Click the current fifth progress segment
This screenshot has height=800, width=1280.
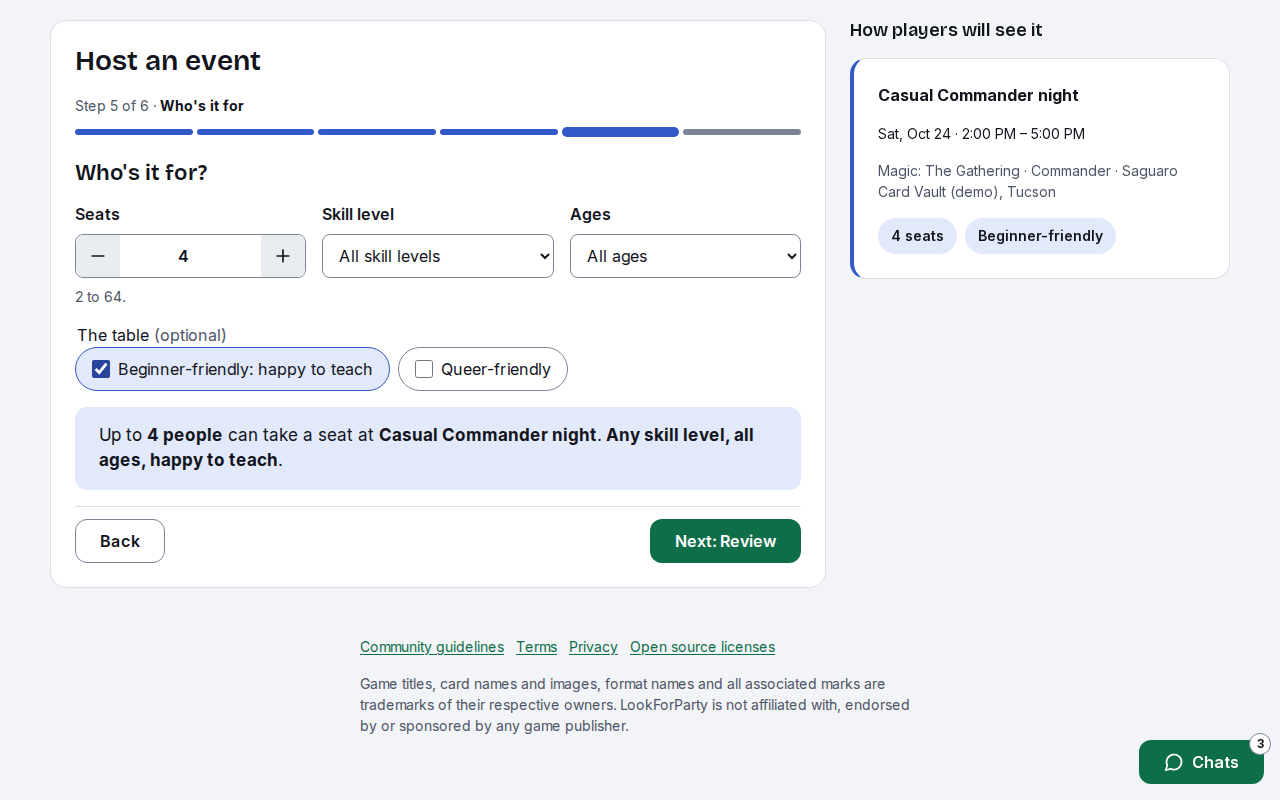click(x=620, y=132)
